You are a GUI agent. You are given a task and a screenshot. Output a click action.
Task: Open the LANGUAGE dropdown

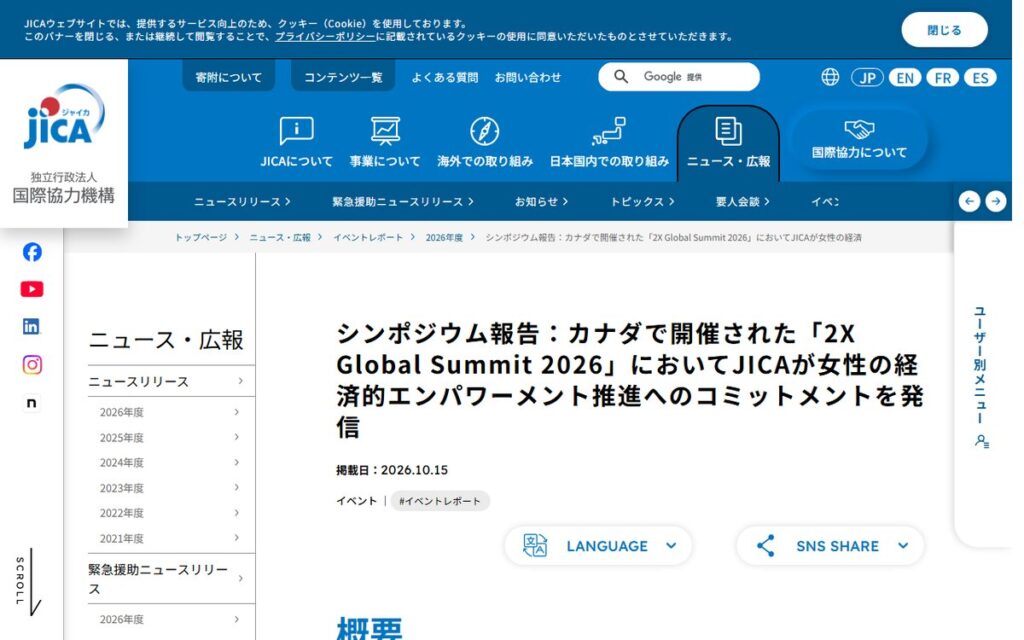598,546
